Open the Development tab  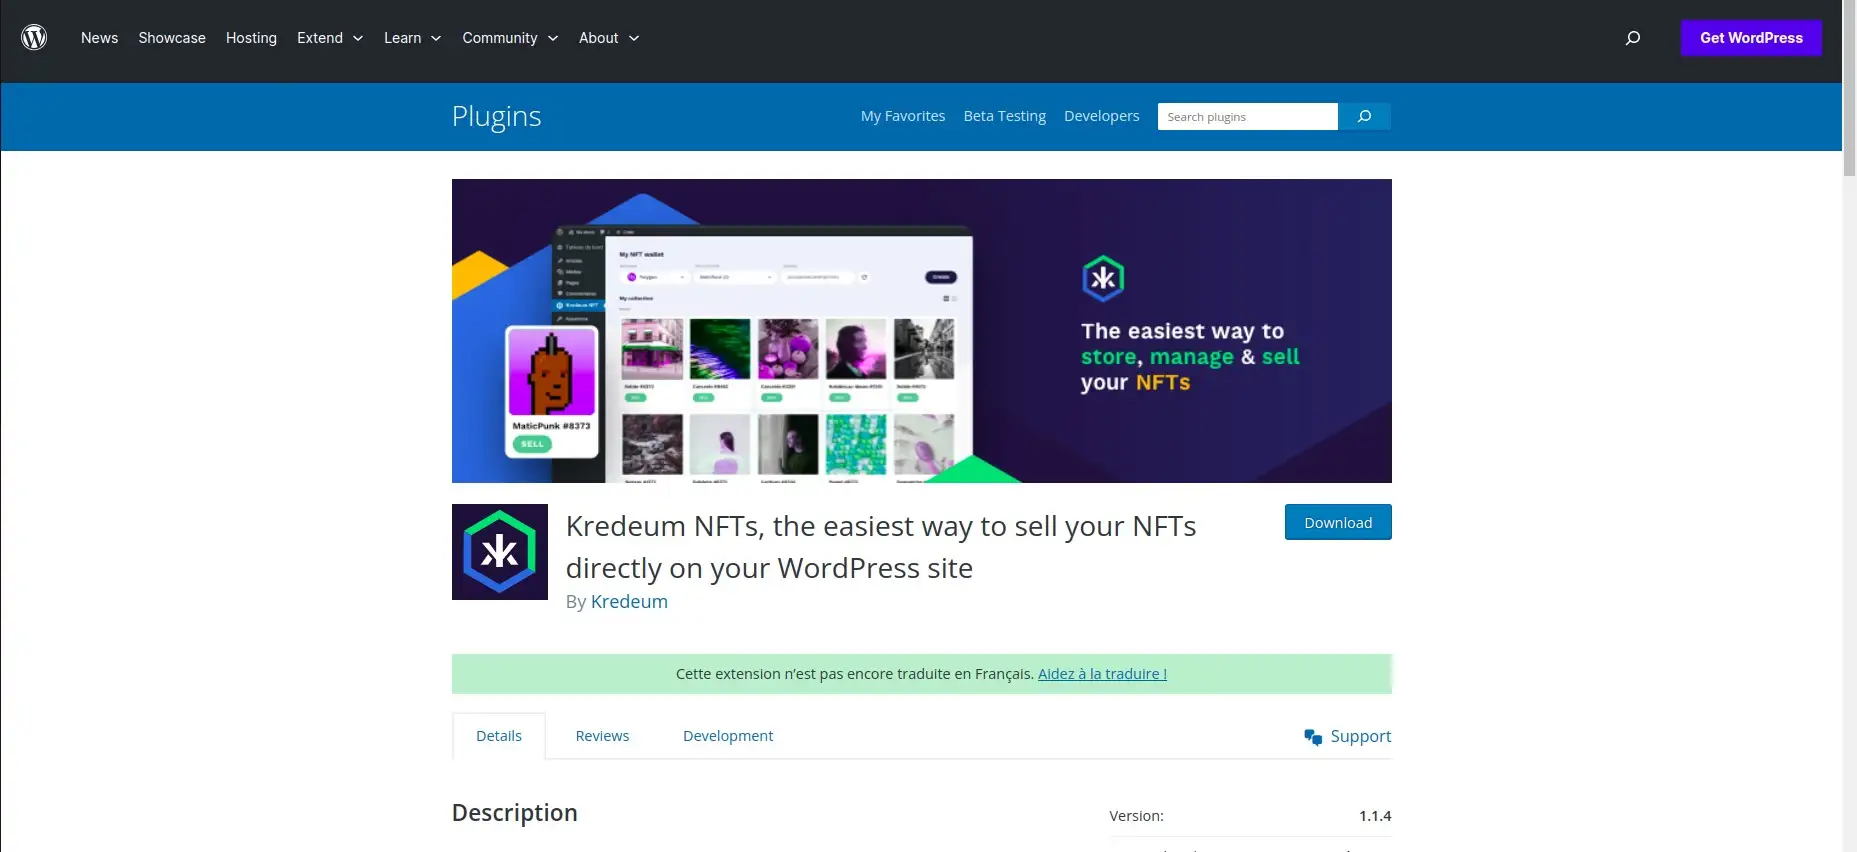point(727,736)
